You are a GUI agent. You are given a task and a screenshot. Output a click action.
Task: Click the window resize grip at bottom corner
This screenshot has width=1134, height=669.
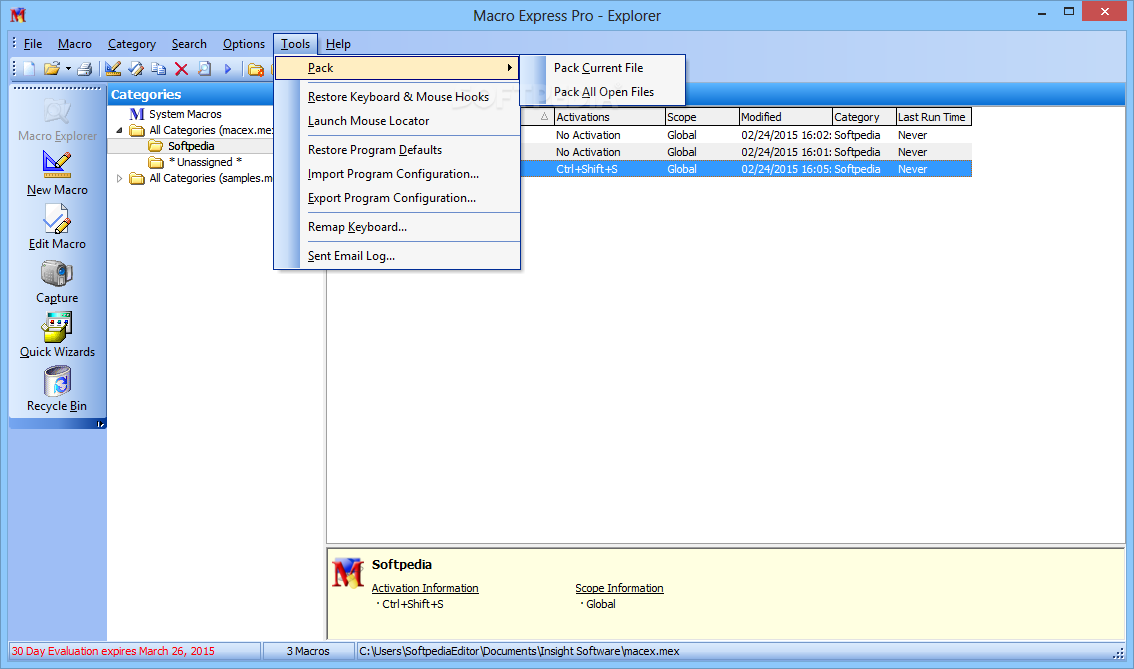1118,652
